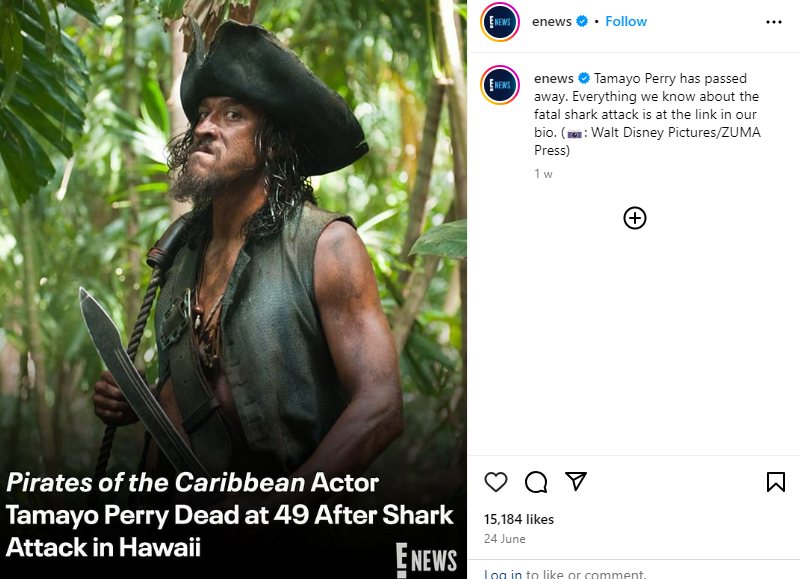Click the comment speech bubble icon
The image size is (800, 579).
[x=536, y=482]
